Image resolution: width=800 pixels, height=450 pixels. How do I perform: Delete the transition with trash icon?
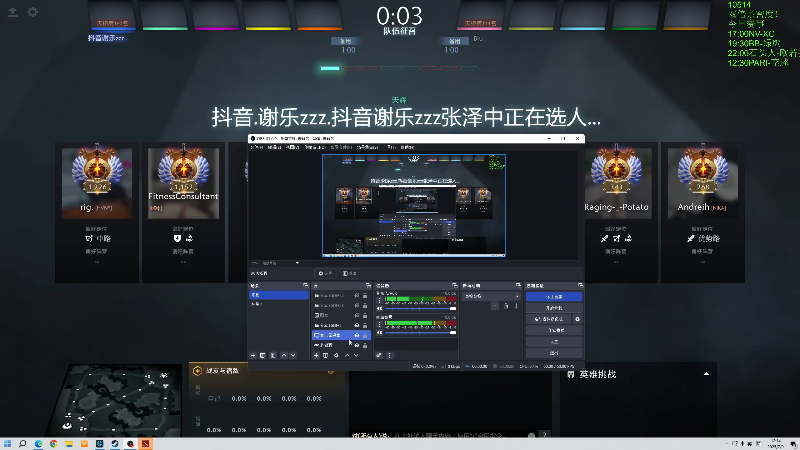click(x=506, y=306)
